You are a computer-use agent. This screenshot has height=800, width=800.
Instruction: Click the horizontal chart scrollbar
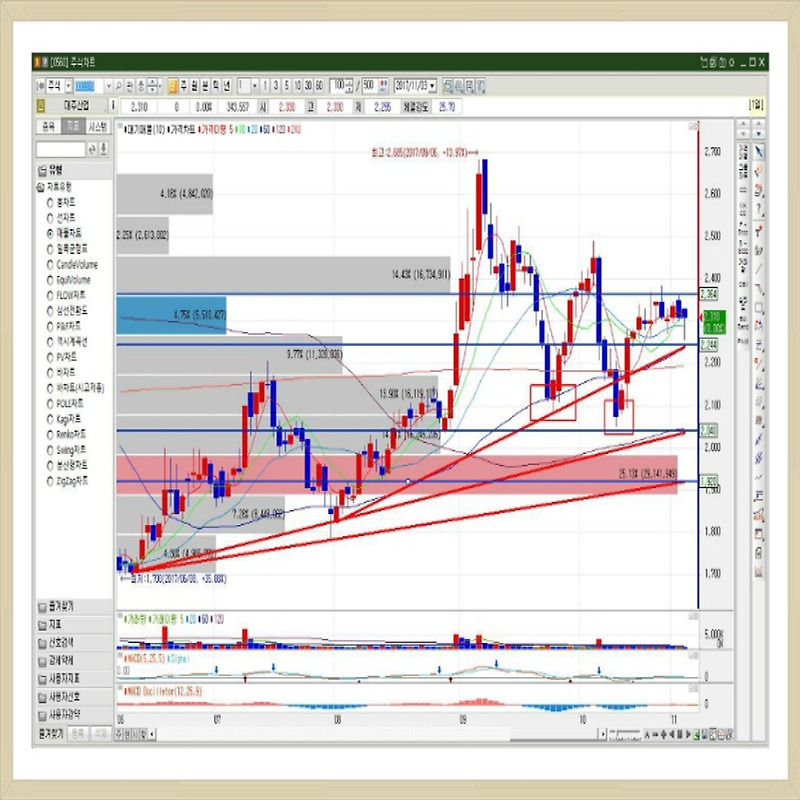[378, 734]
